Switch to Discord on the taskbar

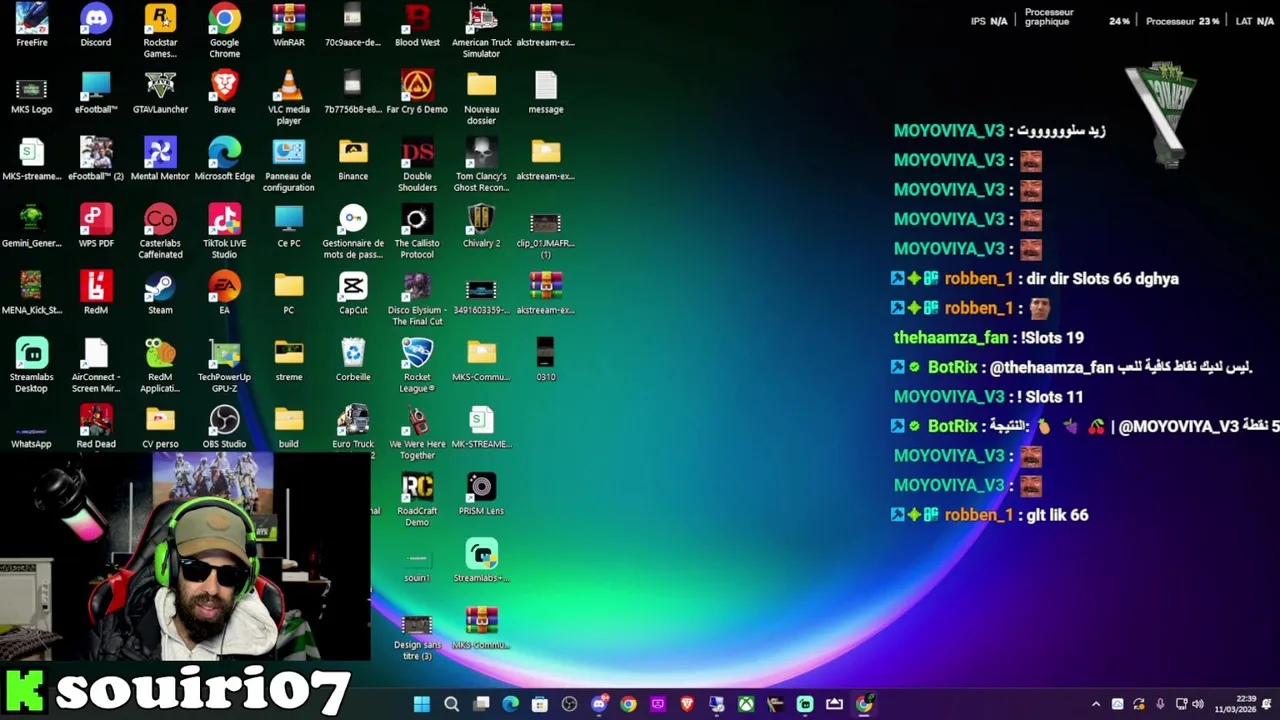(x=599, y=704)
